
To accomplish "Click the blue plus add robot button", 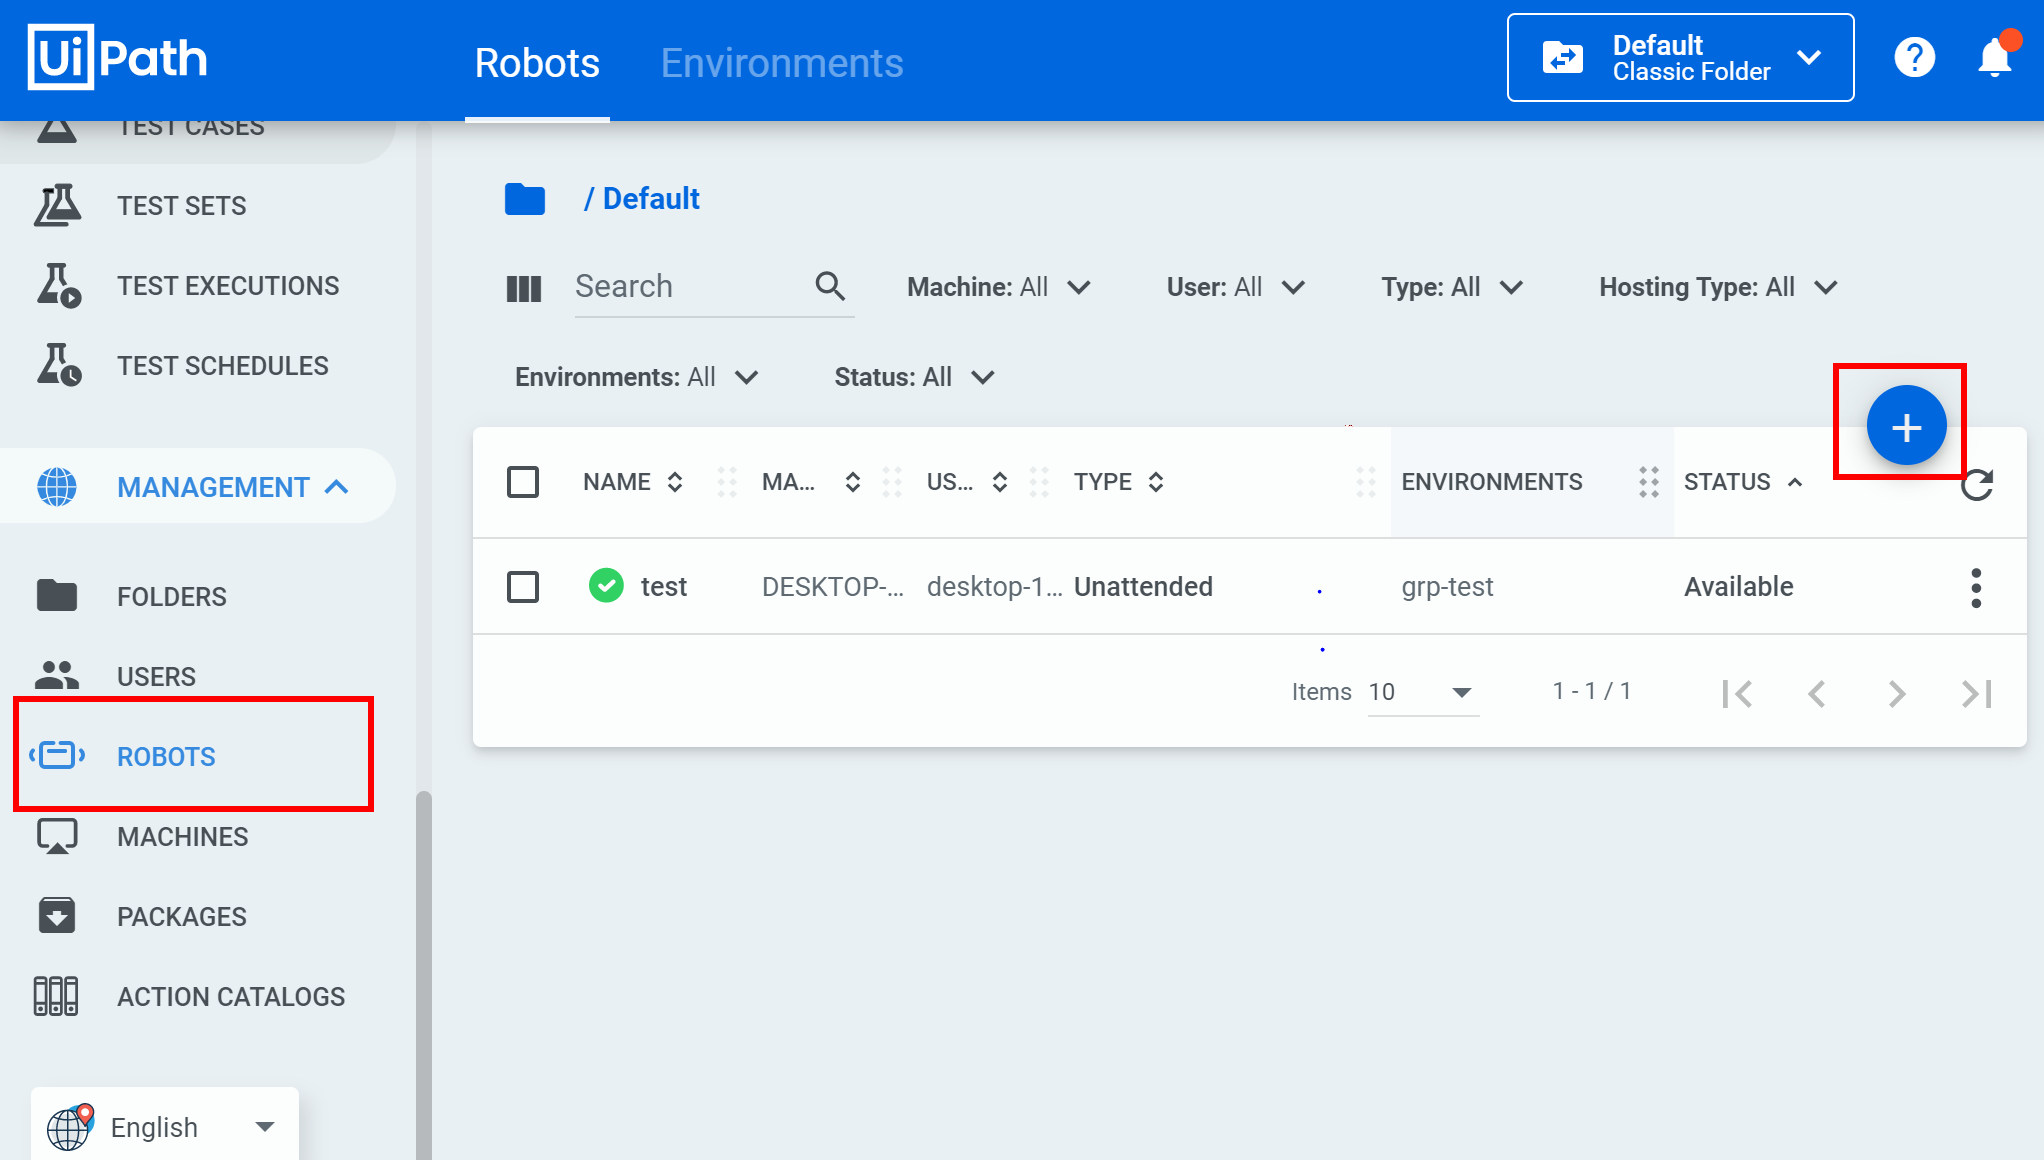I will [x=1906, y=426].
